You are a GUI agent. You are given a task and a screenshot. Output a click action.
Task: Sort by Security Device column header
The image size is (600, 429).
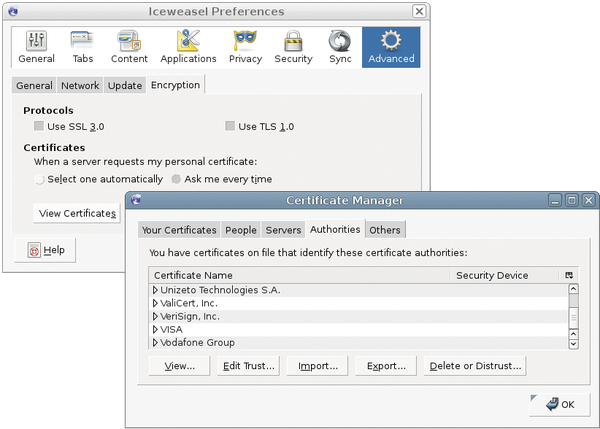pos(505,275)
